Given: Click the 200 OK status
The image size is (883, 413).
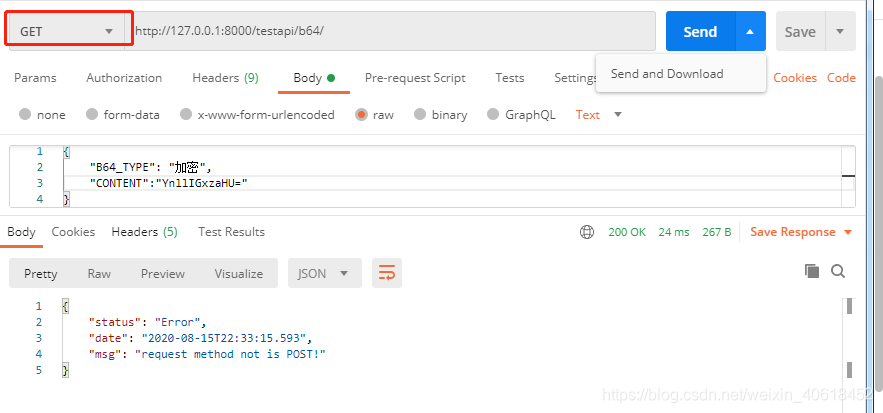Looking at the screenshot, I should tap(627, 232).
